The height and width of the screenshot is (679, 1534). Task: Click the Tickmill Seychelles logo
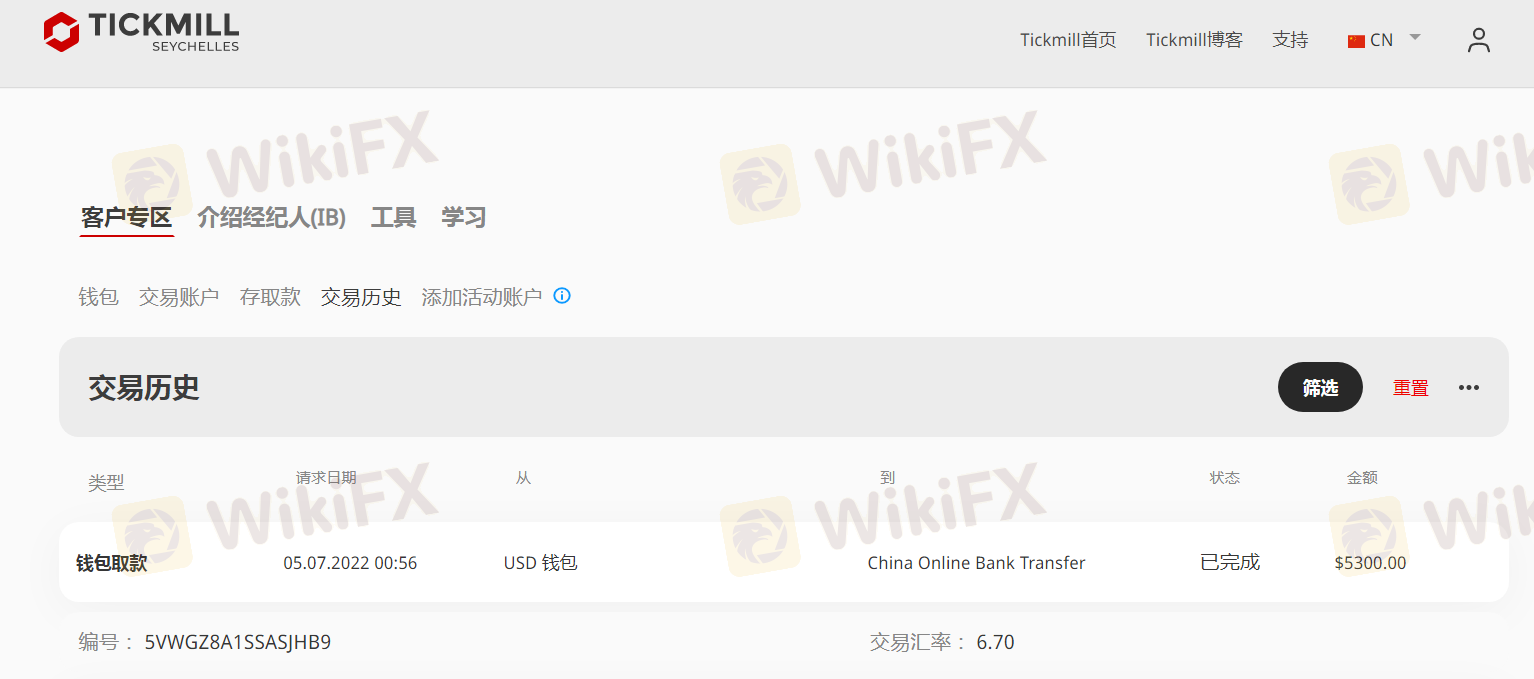141,32
